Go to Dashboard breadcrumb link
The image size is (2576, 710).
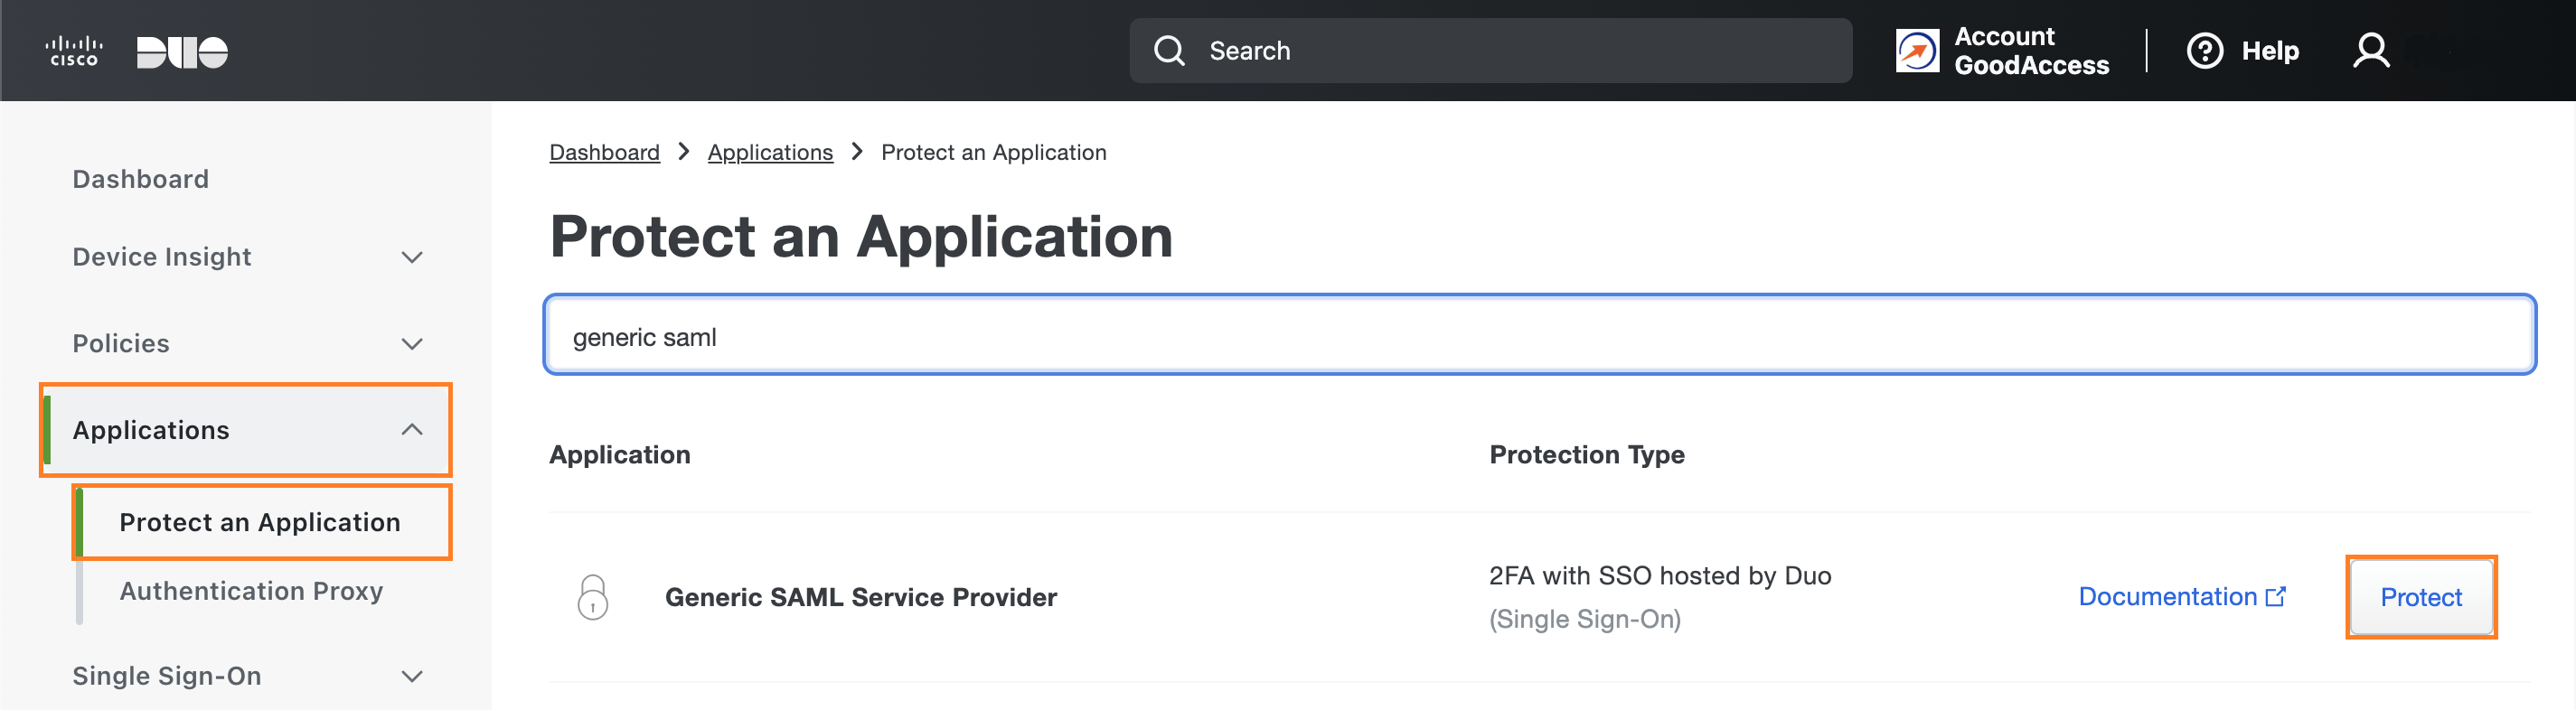point(604,152)
